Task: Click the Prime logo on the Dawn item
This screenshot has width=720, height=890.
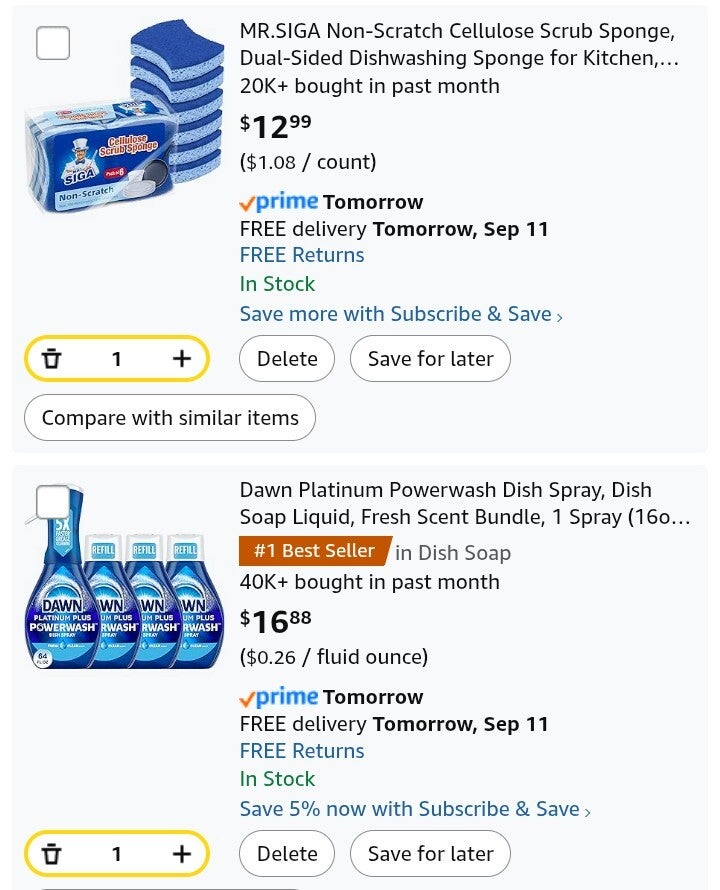Action: tap(279, 697)
